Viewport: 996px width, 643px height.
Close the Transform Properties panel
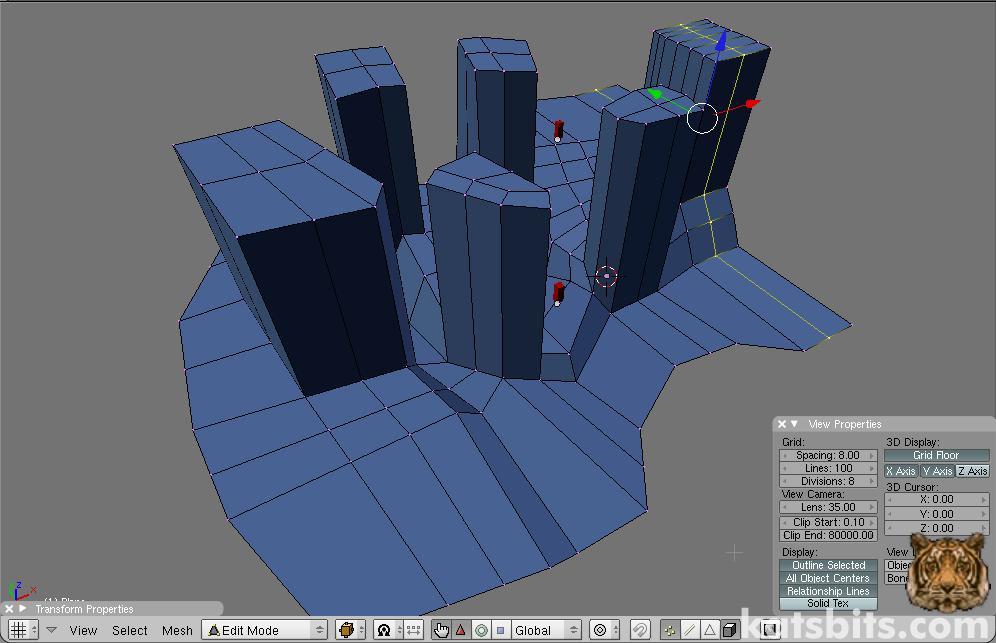[9, 609]
